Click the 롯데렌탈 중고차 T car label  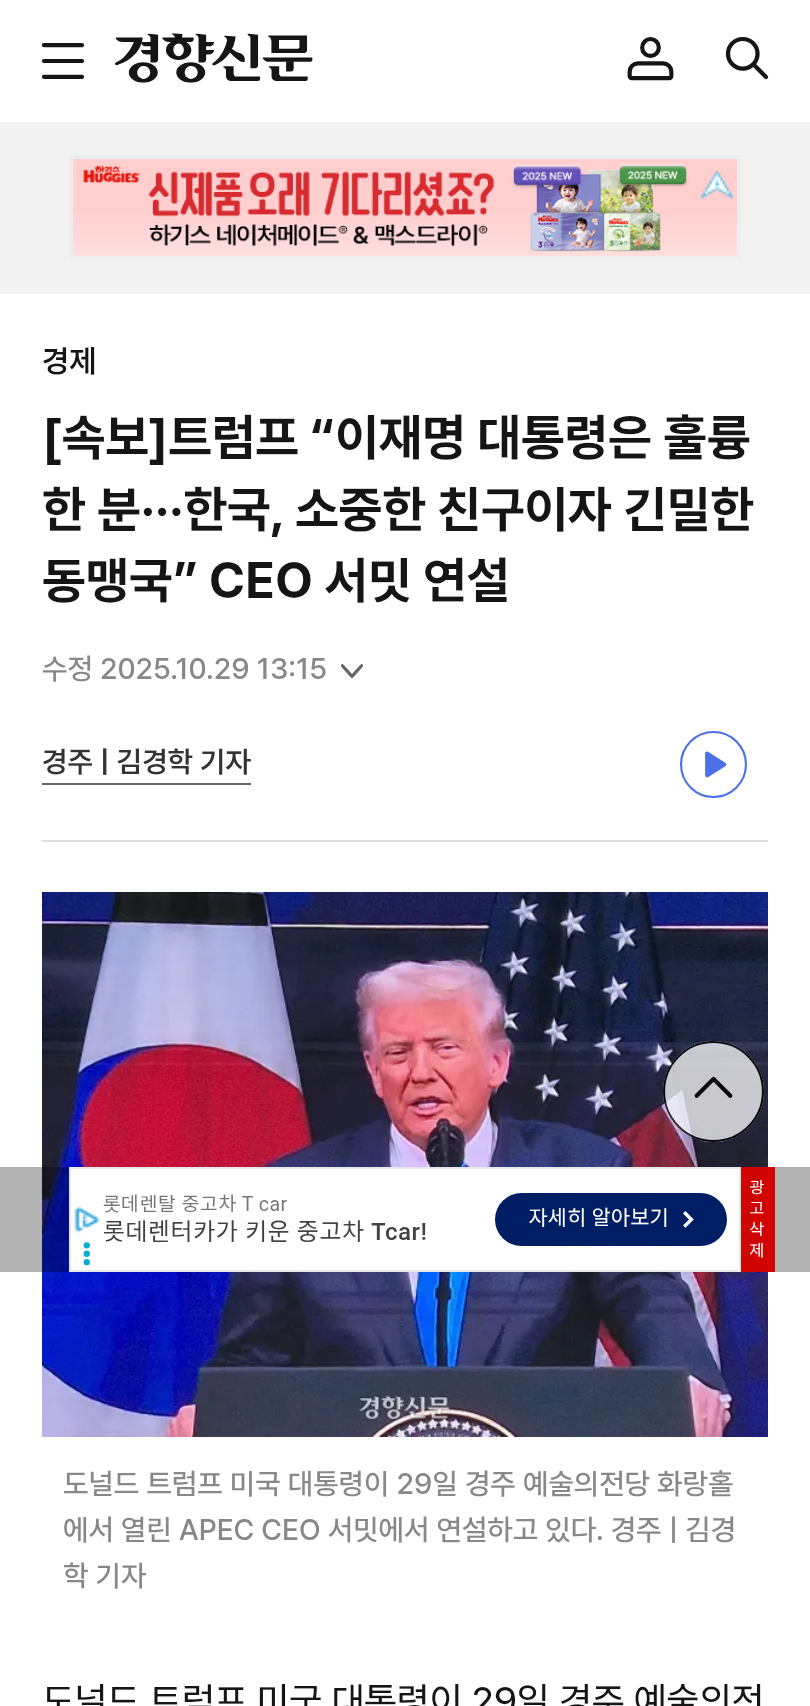195,1203
